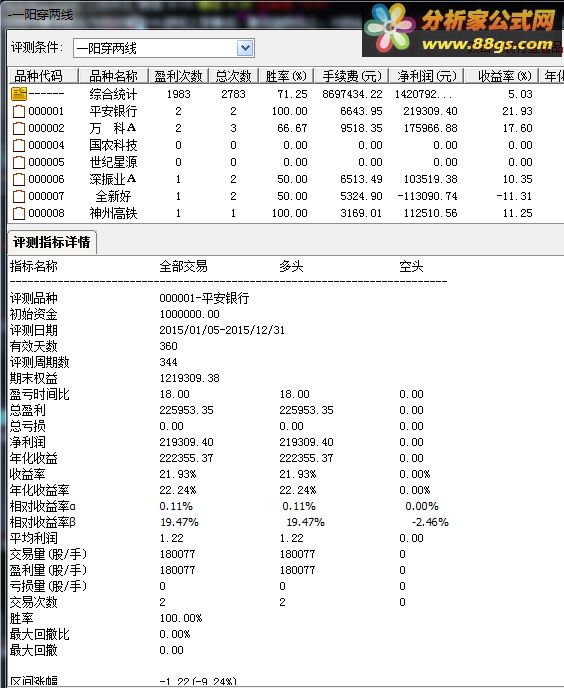564x688 pixels.
Task: Select the 世纪星源 row name
Action: pyautogui.click(x=113, y=162)
